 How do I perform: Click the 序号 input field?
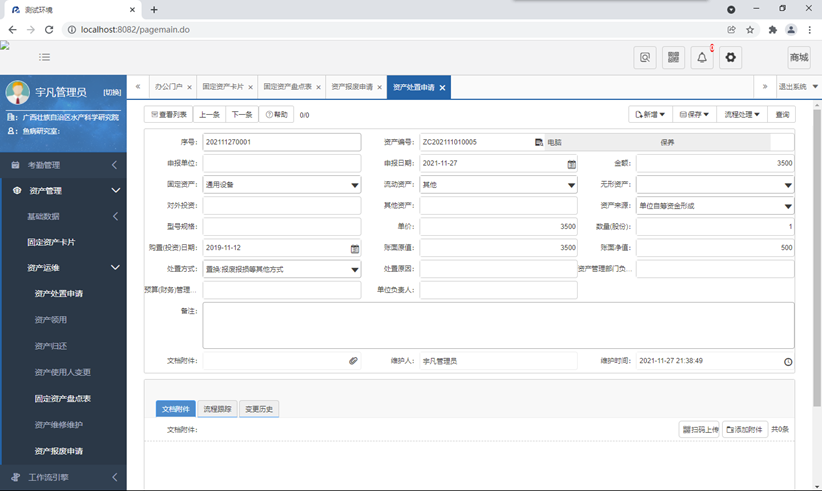pos(282,142)
